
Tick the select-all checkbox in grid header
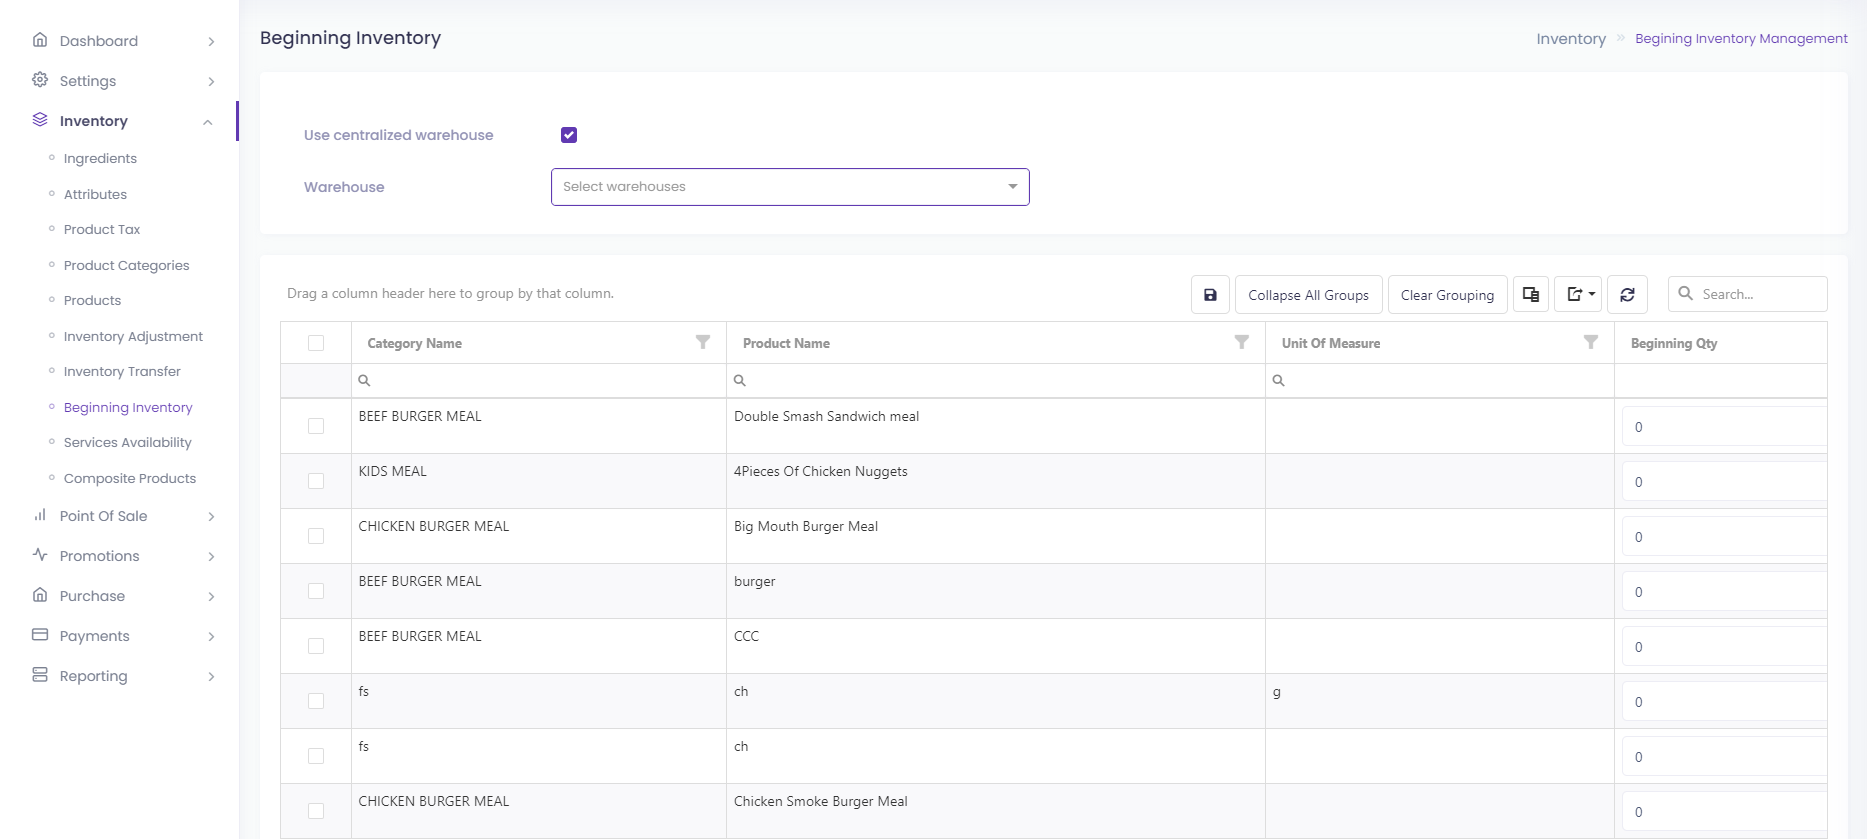[x=316, y=343]
